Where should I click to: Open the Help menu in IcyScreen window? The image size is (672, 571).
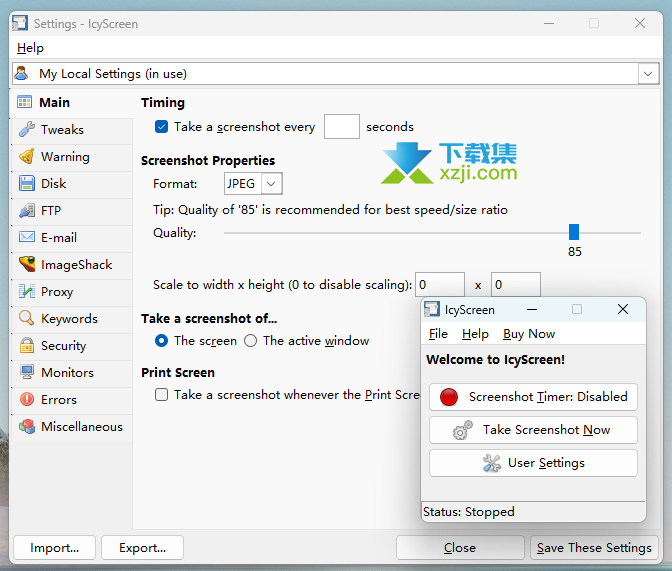click(x=475, y=334)
